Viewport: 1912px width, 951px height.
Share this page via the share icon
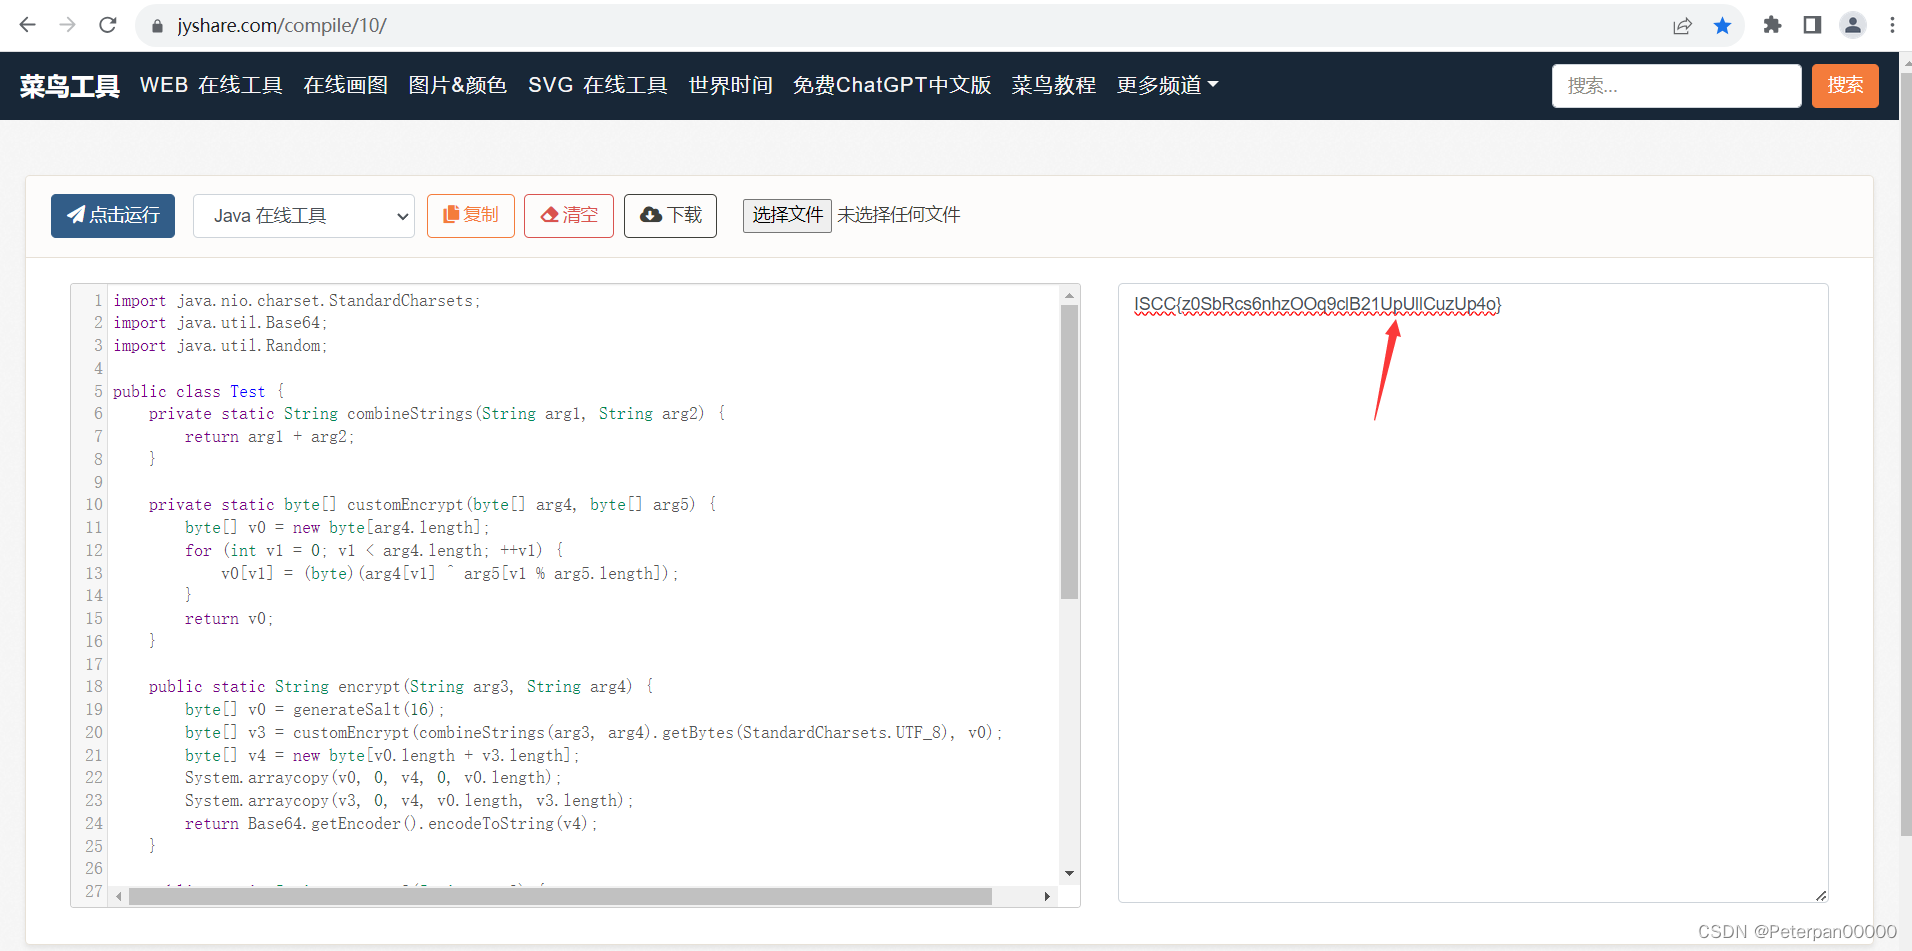tap(1682, 26)
